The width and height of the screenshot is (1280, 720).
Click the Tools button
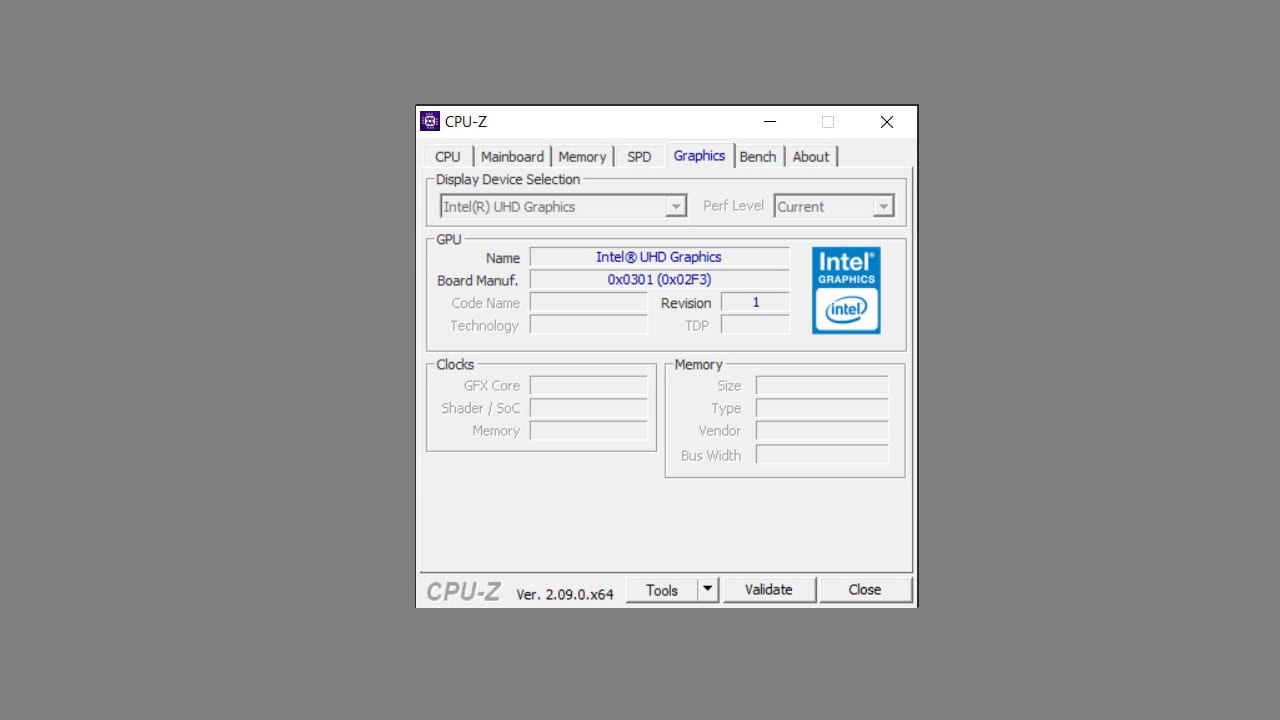click(661, 590)
